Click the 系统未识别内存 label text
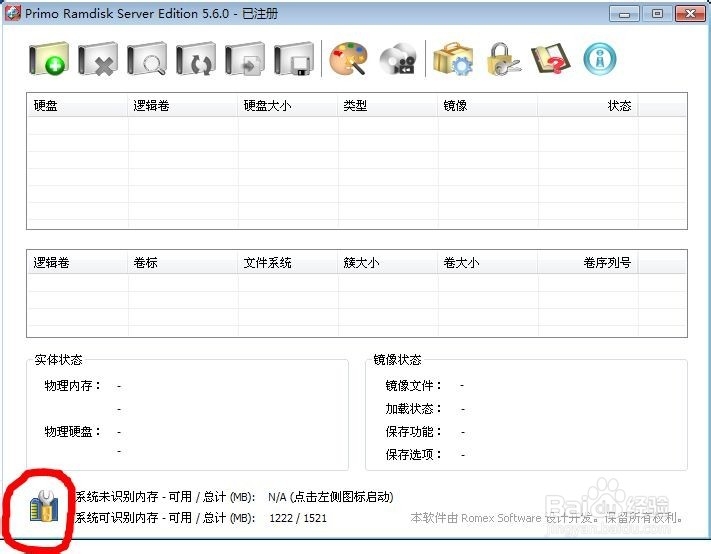This screenshot has width=711, height=554. coord(117,497)
